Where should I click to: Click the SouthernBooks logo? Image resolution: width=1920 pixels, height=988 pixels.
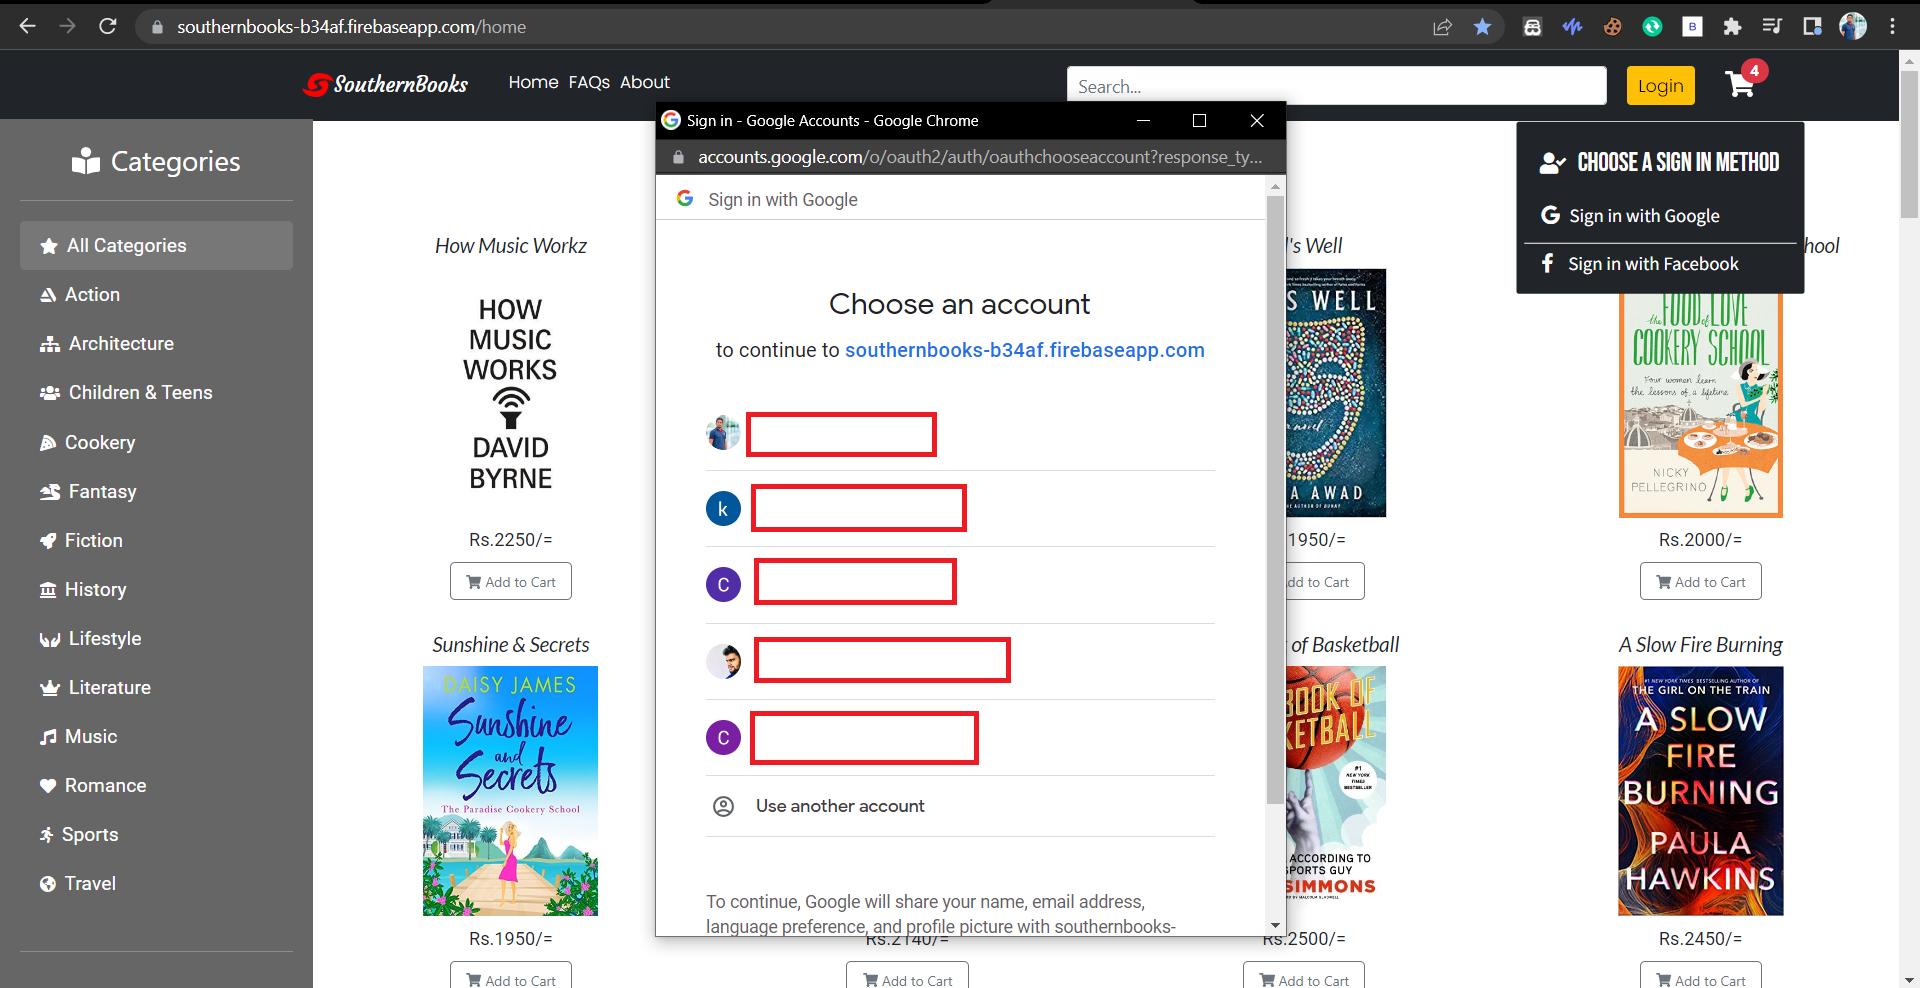[385, 85]
